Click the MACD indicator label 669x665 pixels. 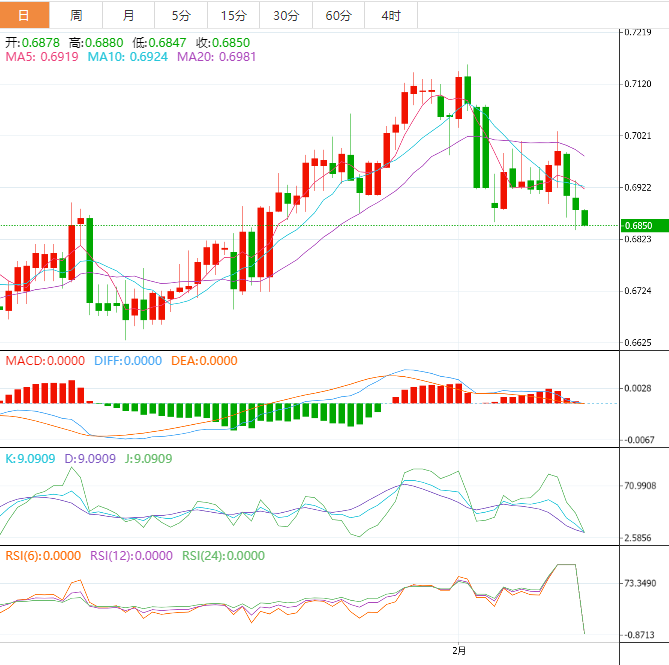click(46, 360)
